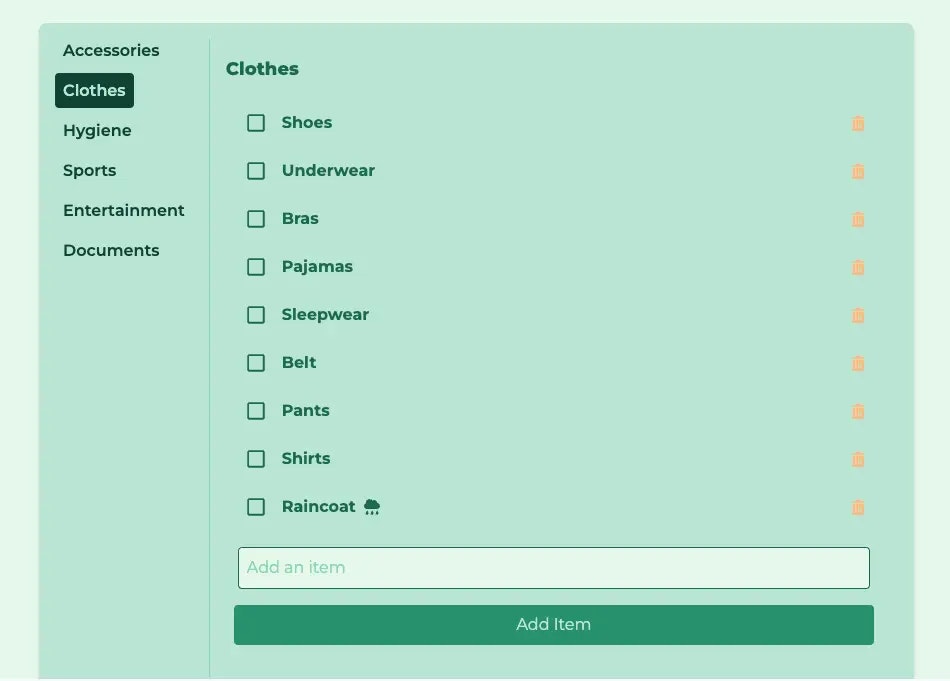This screenshot has height=681, width=950.
Task: Focus the Add an item field
Action: [x=554, y=568]
